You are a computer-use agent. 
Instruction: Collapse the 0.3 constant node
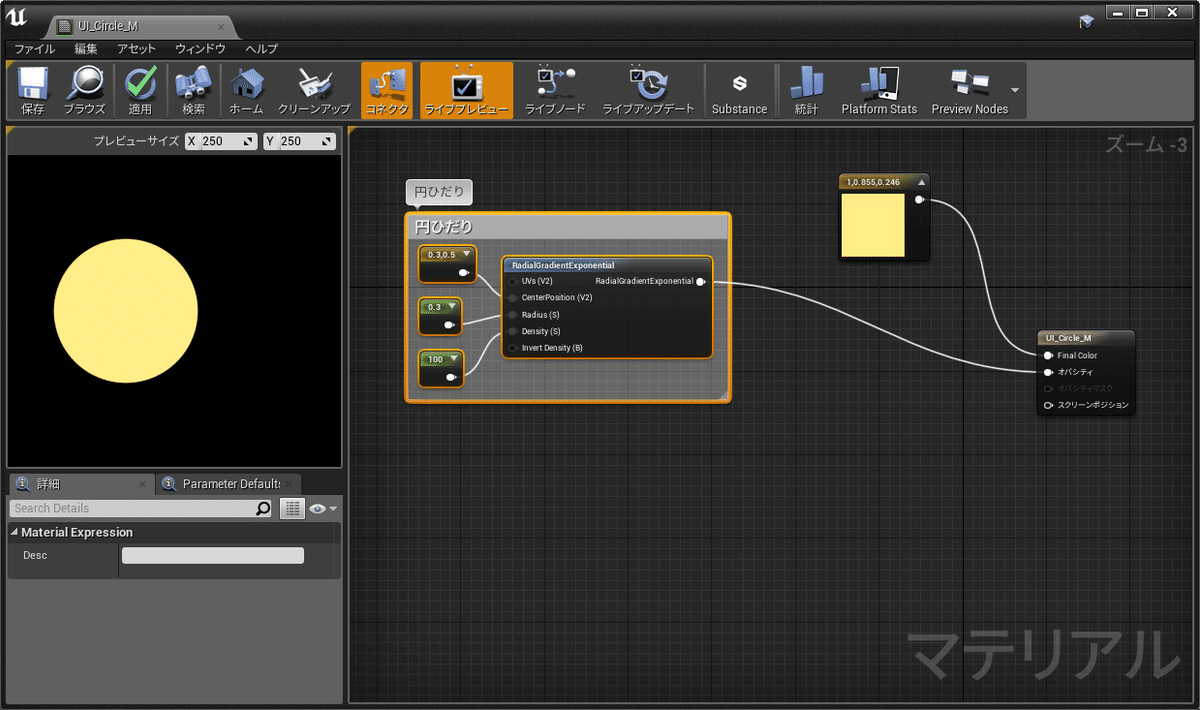tap(452, 306)
